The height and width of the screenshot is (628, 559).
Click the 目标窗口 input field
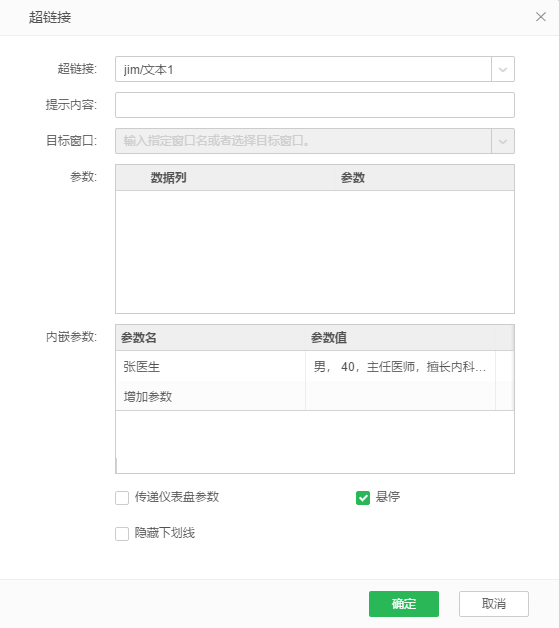point(303,141)
